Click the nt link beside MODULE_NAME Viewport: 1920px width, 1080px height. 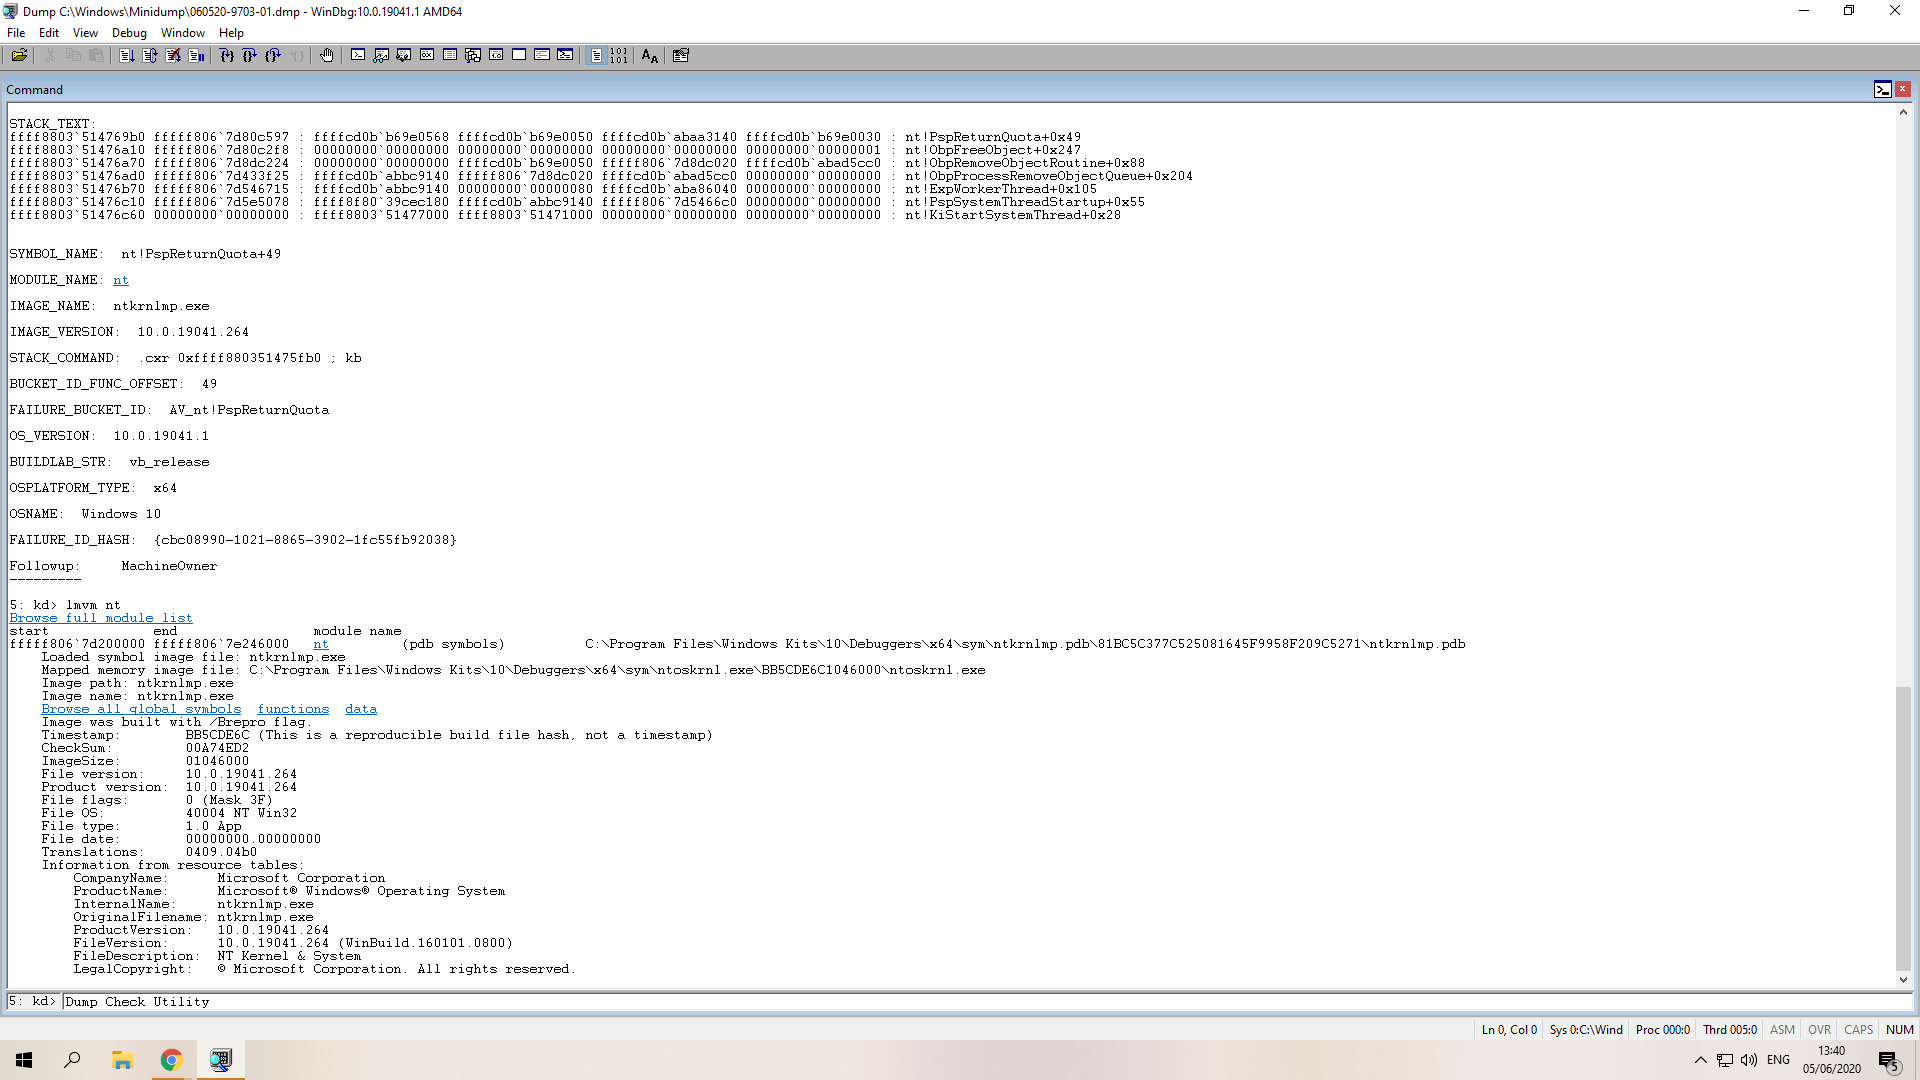tap(121, 280)
